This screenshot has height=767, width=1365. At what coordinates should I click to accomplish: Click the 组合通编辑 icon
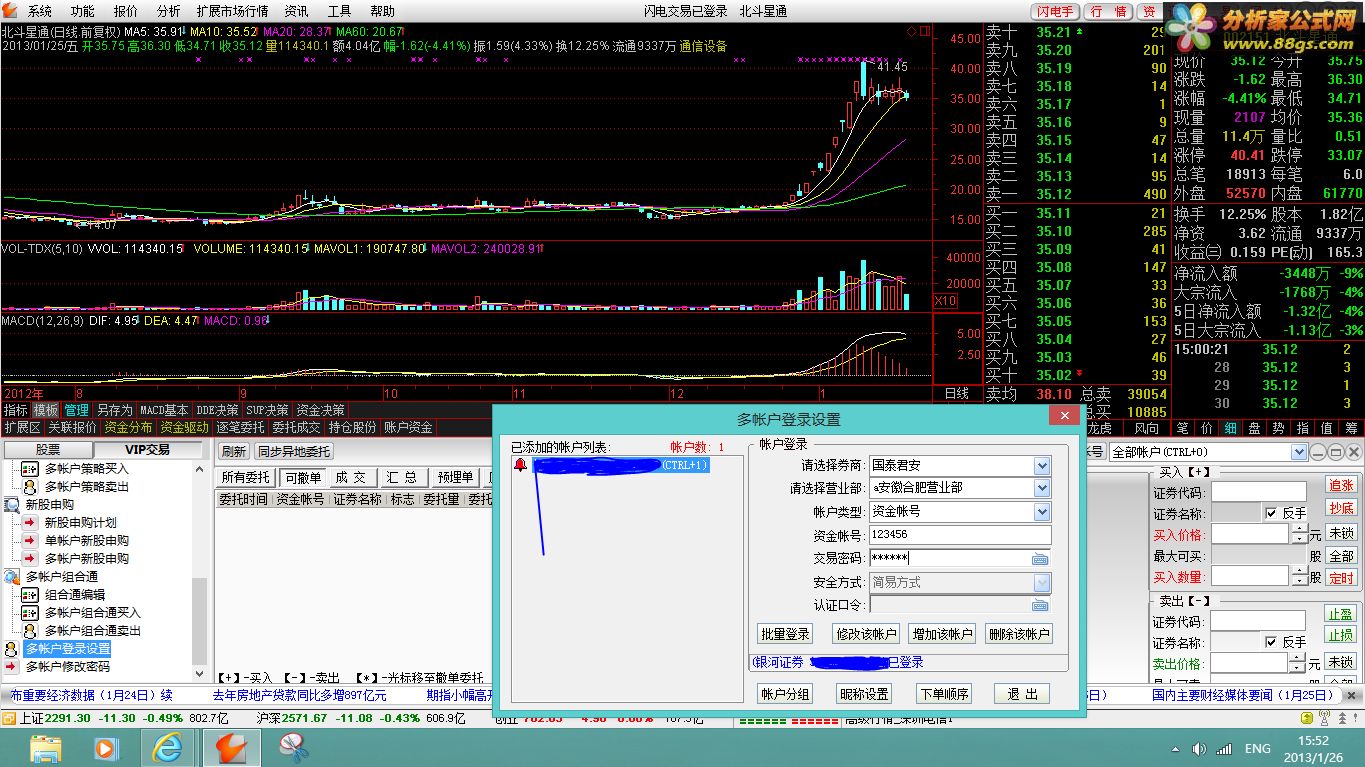pyautogui.click(x=30, y=594)
